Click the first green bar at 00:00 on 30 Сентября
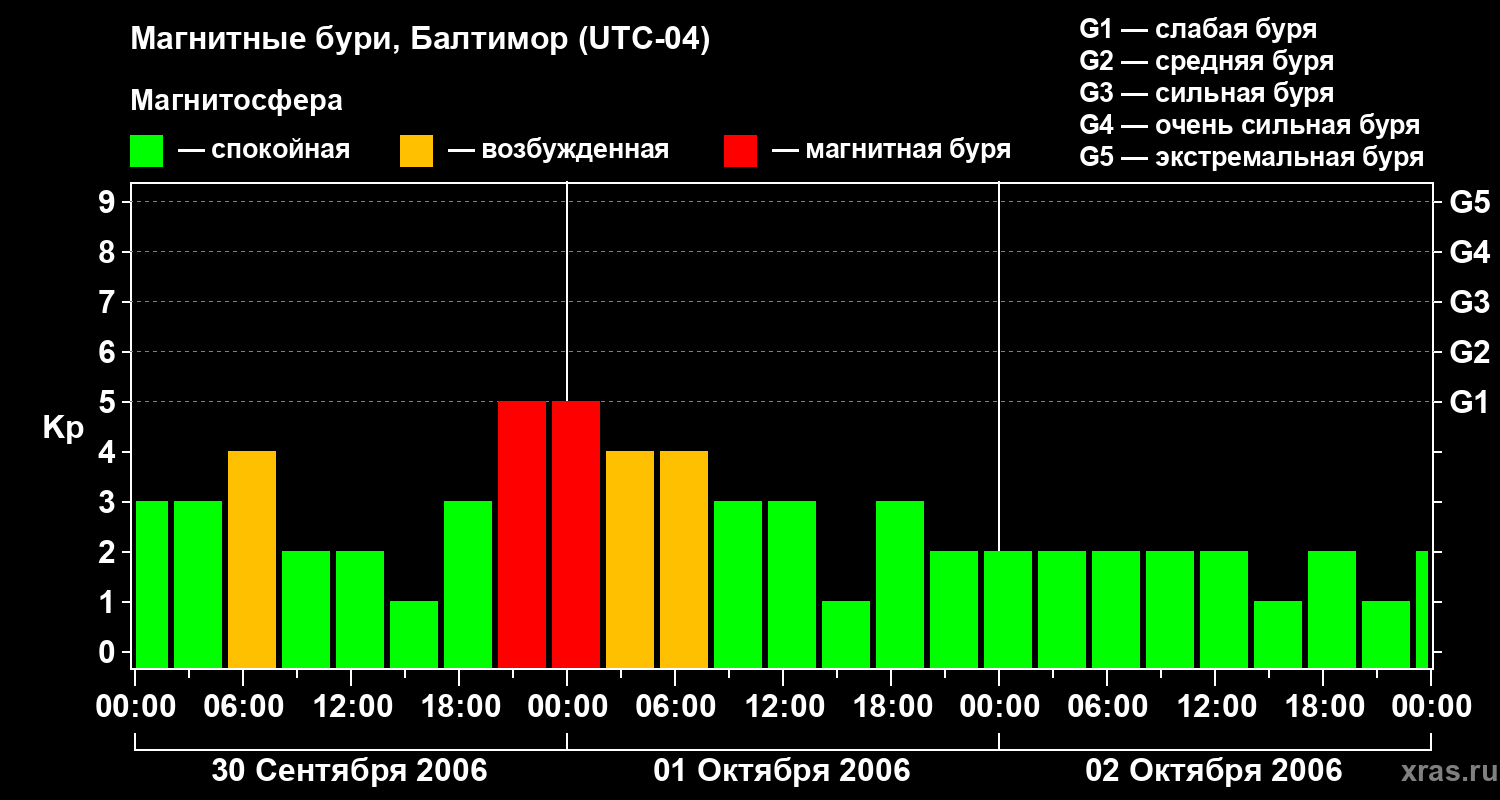1500x800 pixels. (x=152, y=584)
